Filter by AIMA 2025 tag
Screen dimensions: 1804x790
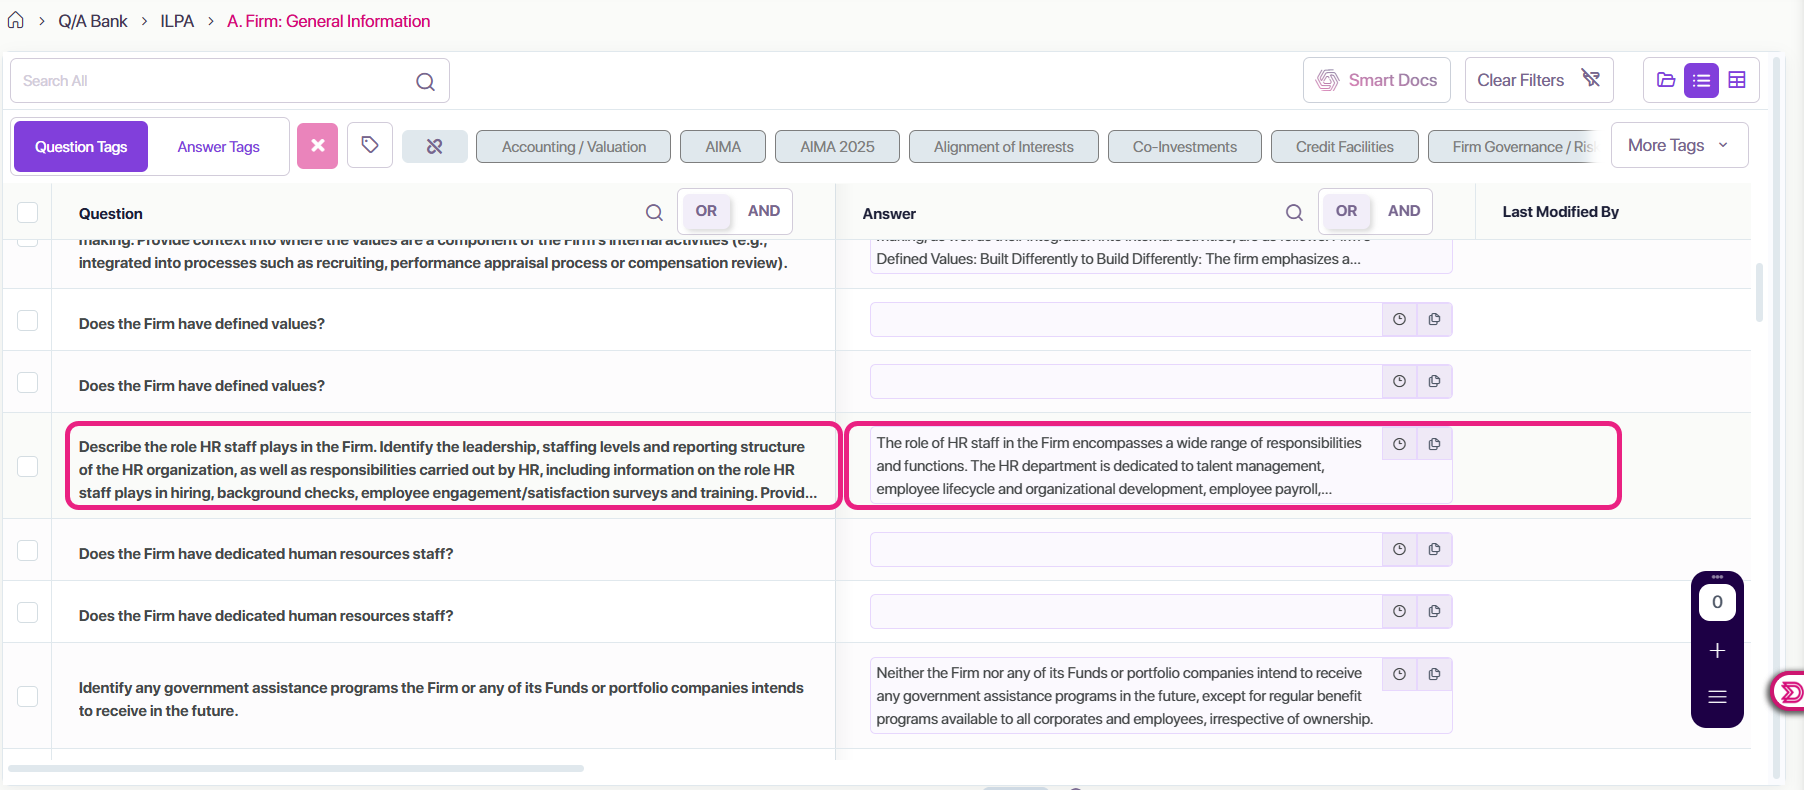(837, 147)
